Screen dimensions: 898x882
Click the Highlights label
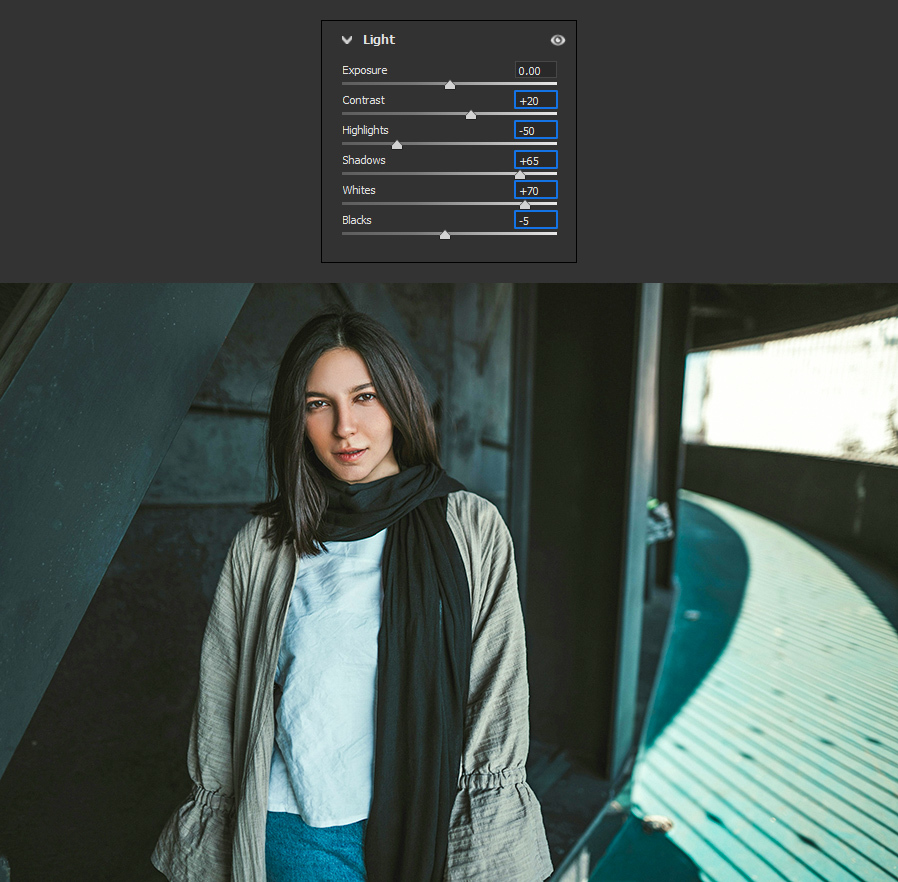(x=365, y=130)
